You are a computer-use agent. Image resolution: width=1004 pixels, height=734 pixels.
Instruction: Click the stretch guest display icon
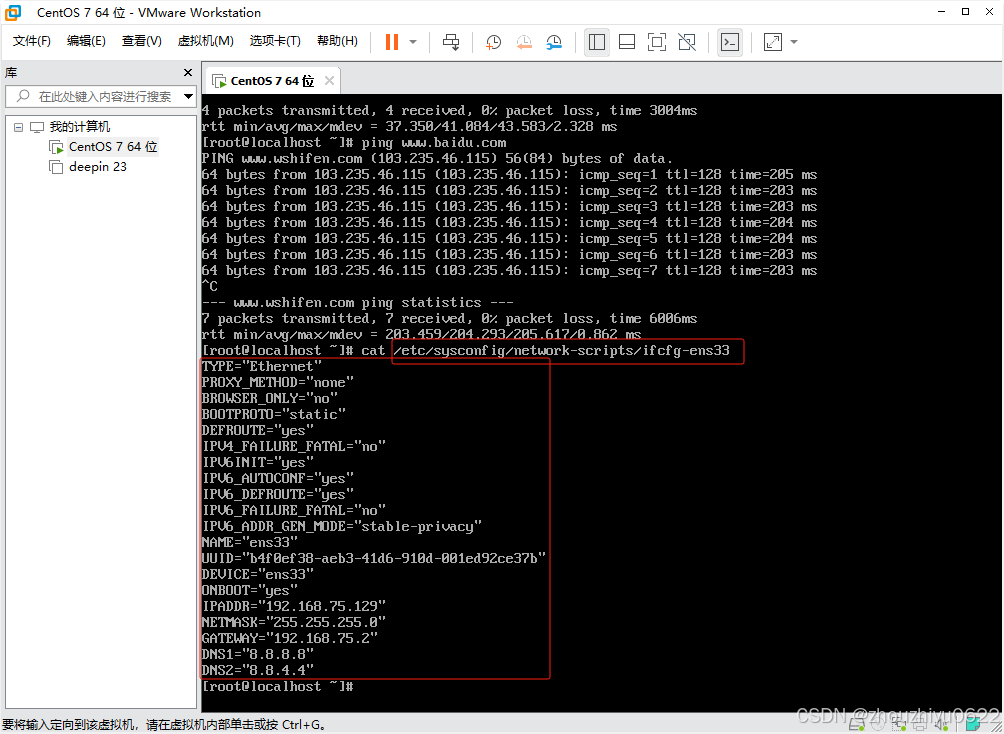click(773, 42)
